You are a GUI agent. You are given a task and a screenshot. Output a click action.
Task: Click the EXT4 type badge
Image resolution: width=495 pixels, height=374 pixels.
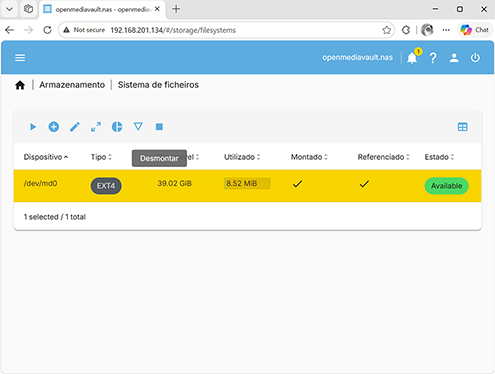point(106,186)
